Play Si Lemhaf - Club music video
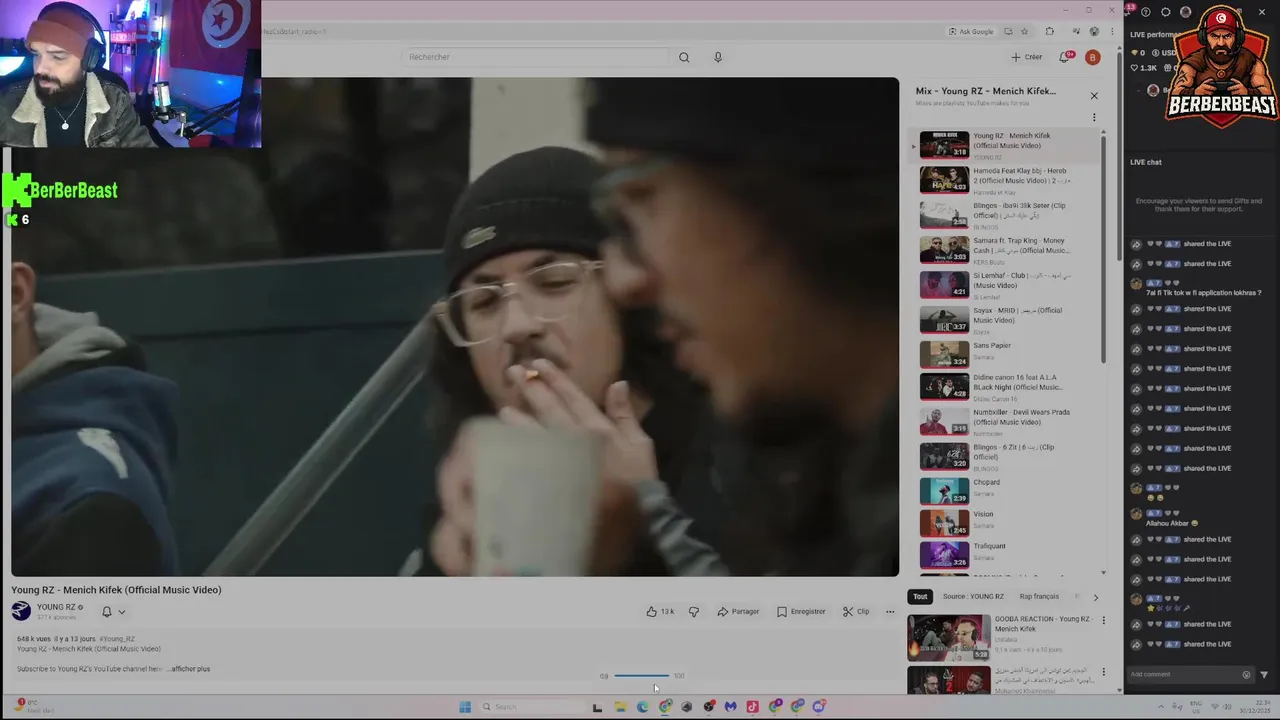 pyautogui.click(x=1003, y=285)
